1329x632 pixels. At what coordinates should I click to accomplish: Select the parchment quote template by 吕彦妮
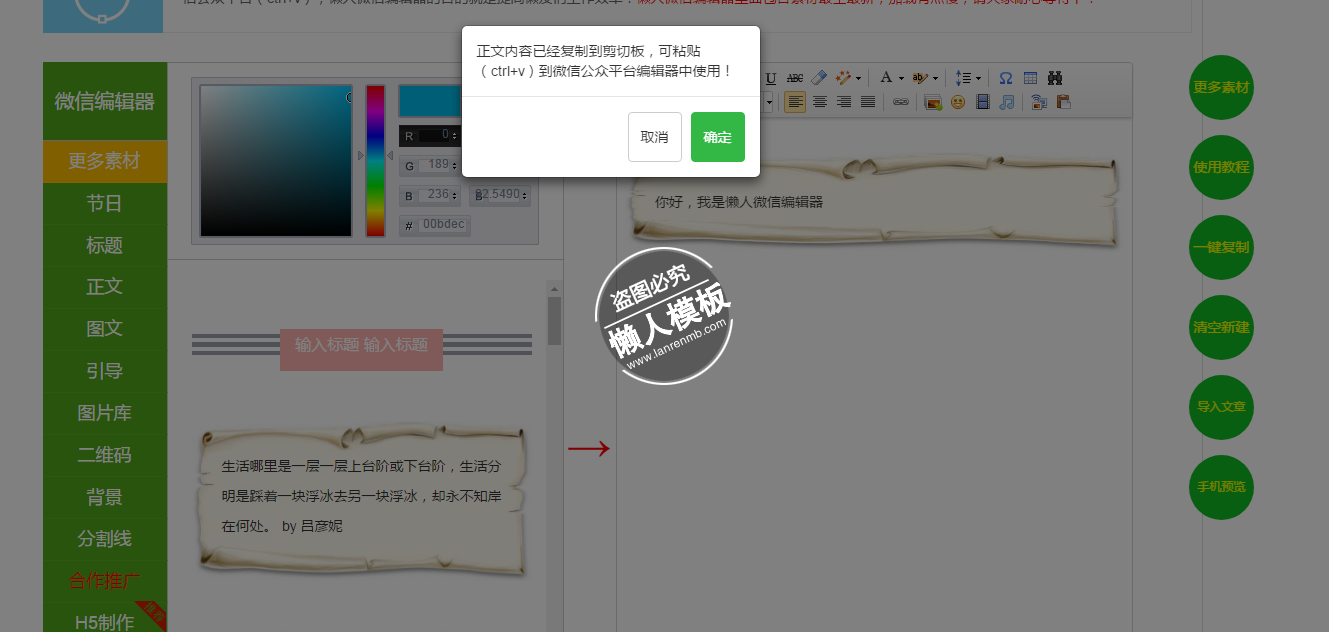click(362, 498)
